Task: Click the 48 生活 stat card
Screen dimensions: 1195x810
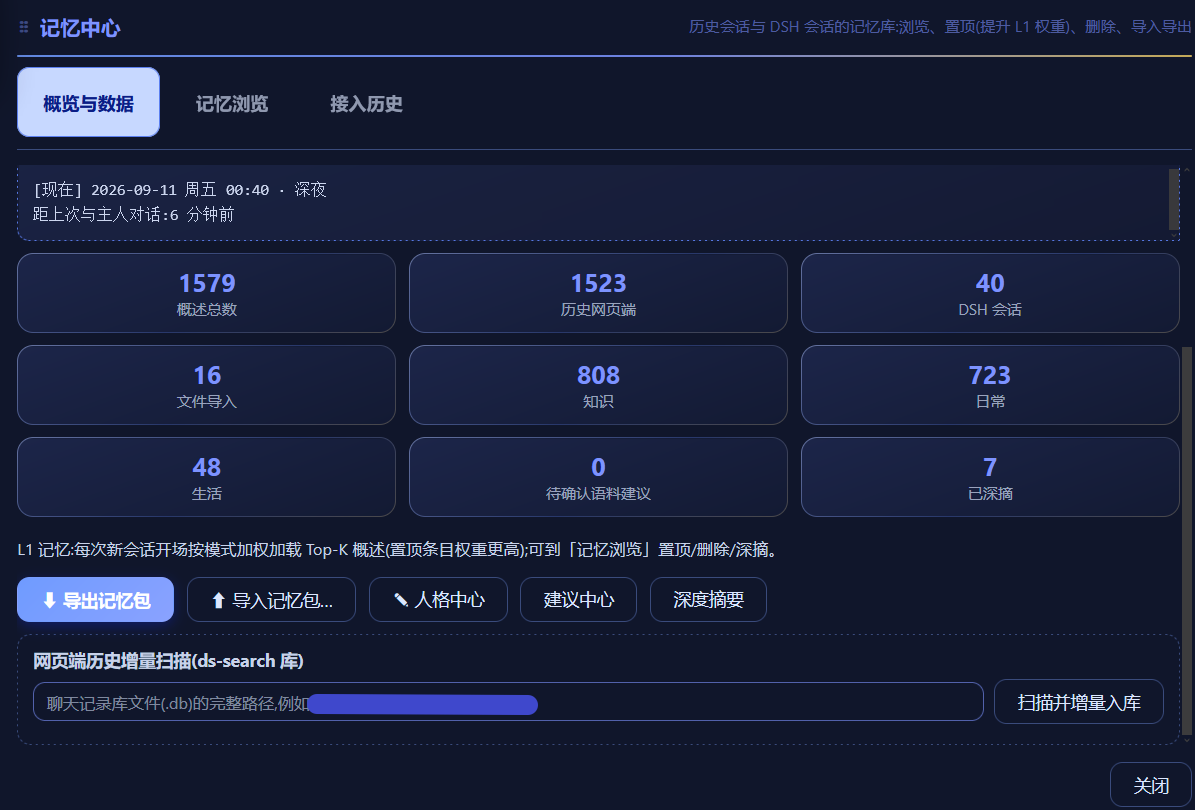Action: click(207, 477)
